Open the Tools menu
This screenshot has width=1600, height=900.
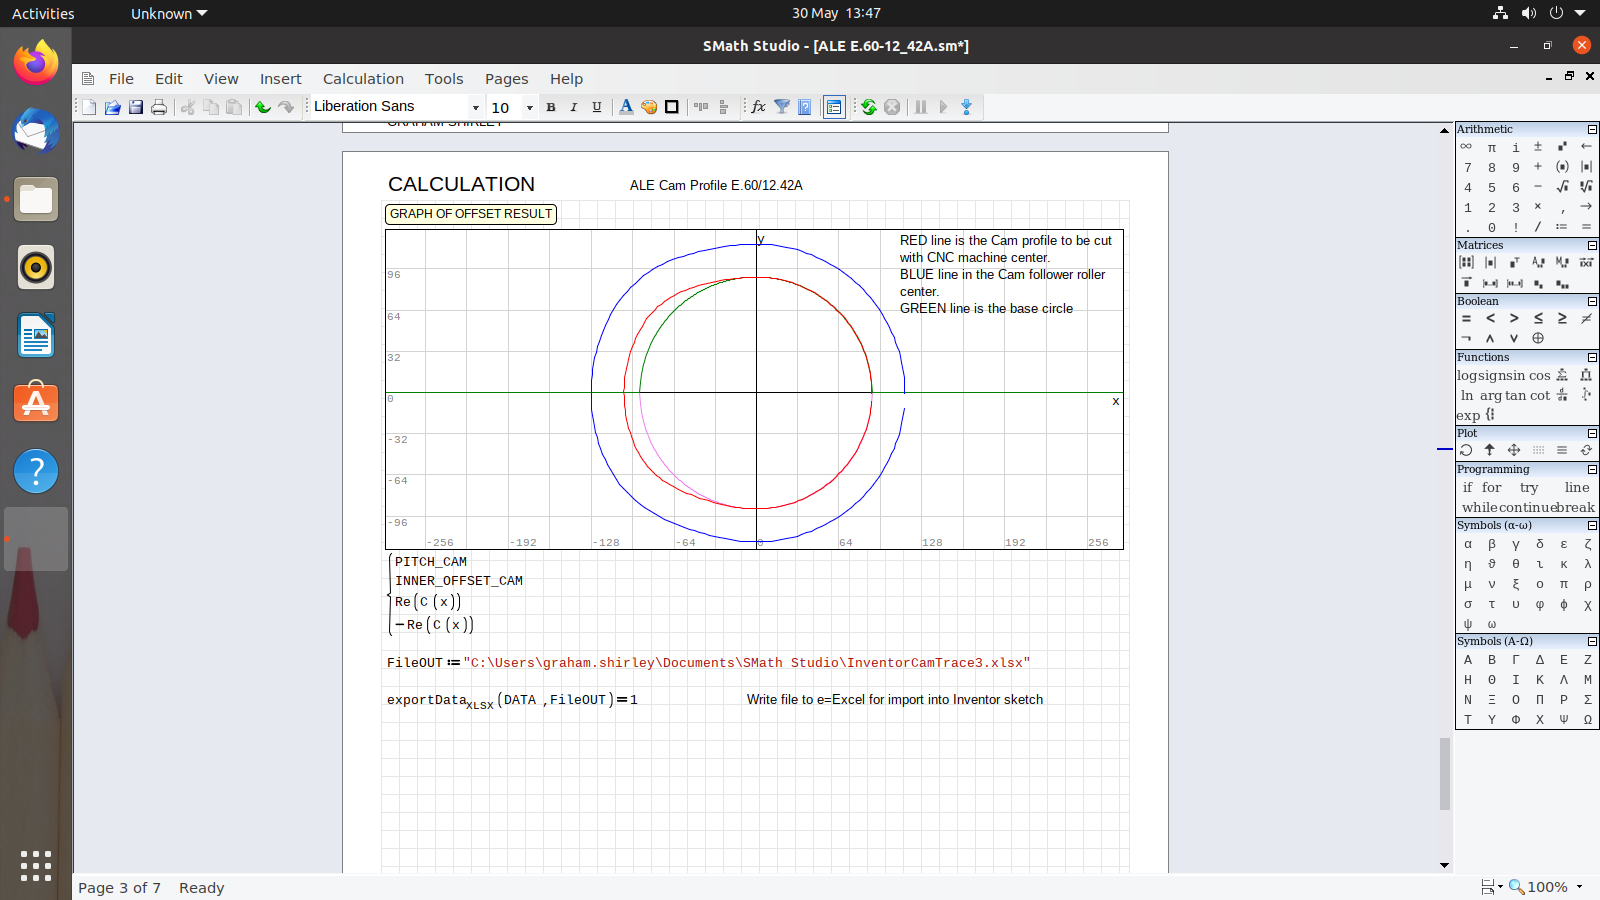(444, 79)
